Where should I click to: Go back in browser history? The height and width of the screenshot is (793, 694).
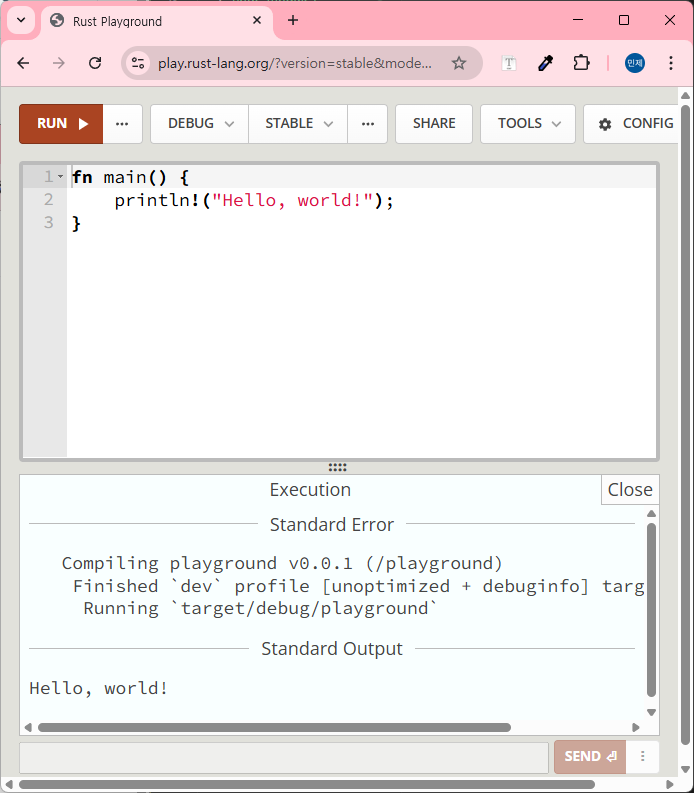pyautogui.click(x=23, y=63)
